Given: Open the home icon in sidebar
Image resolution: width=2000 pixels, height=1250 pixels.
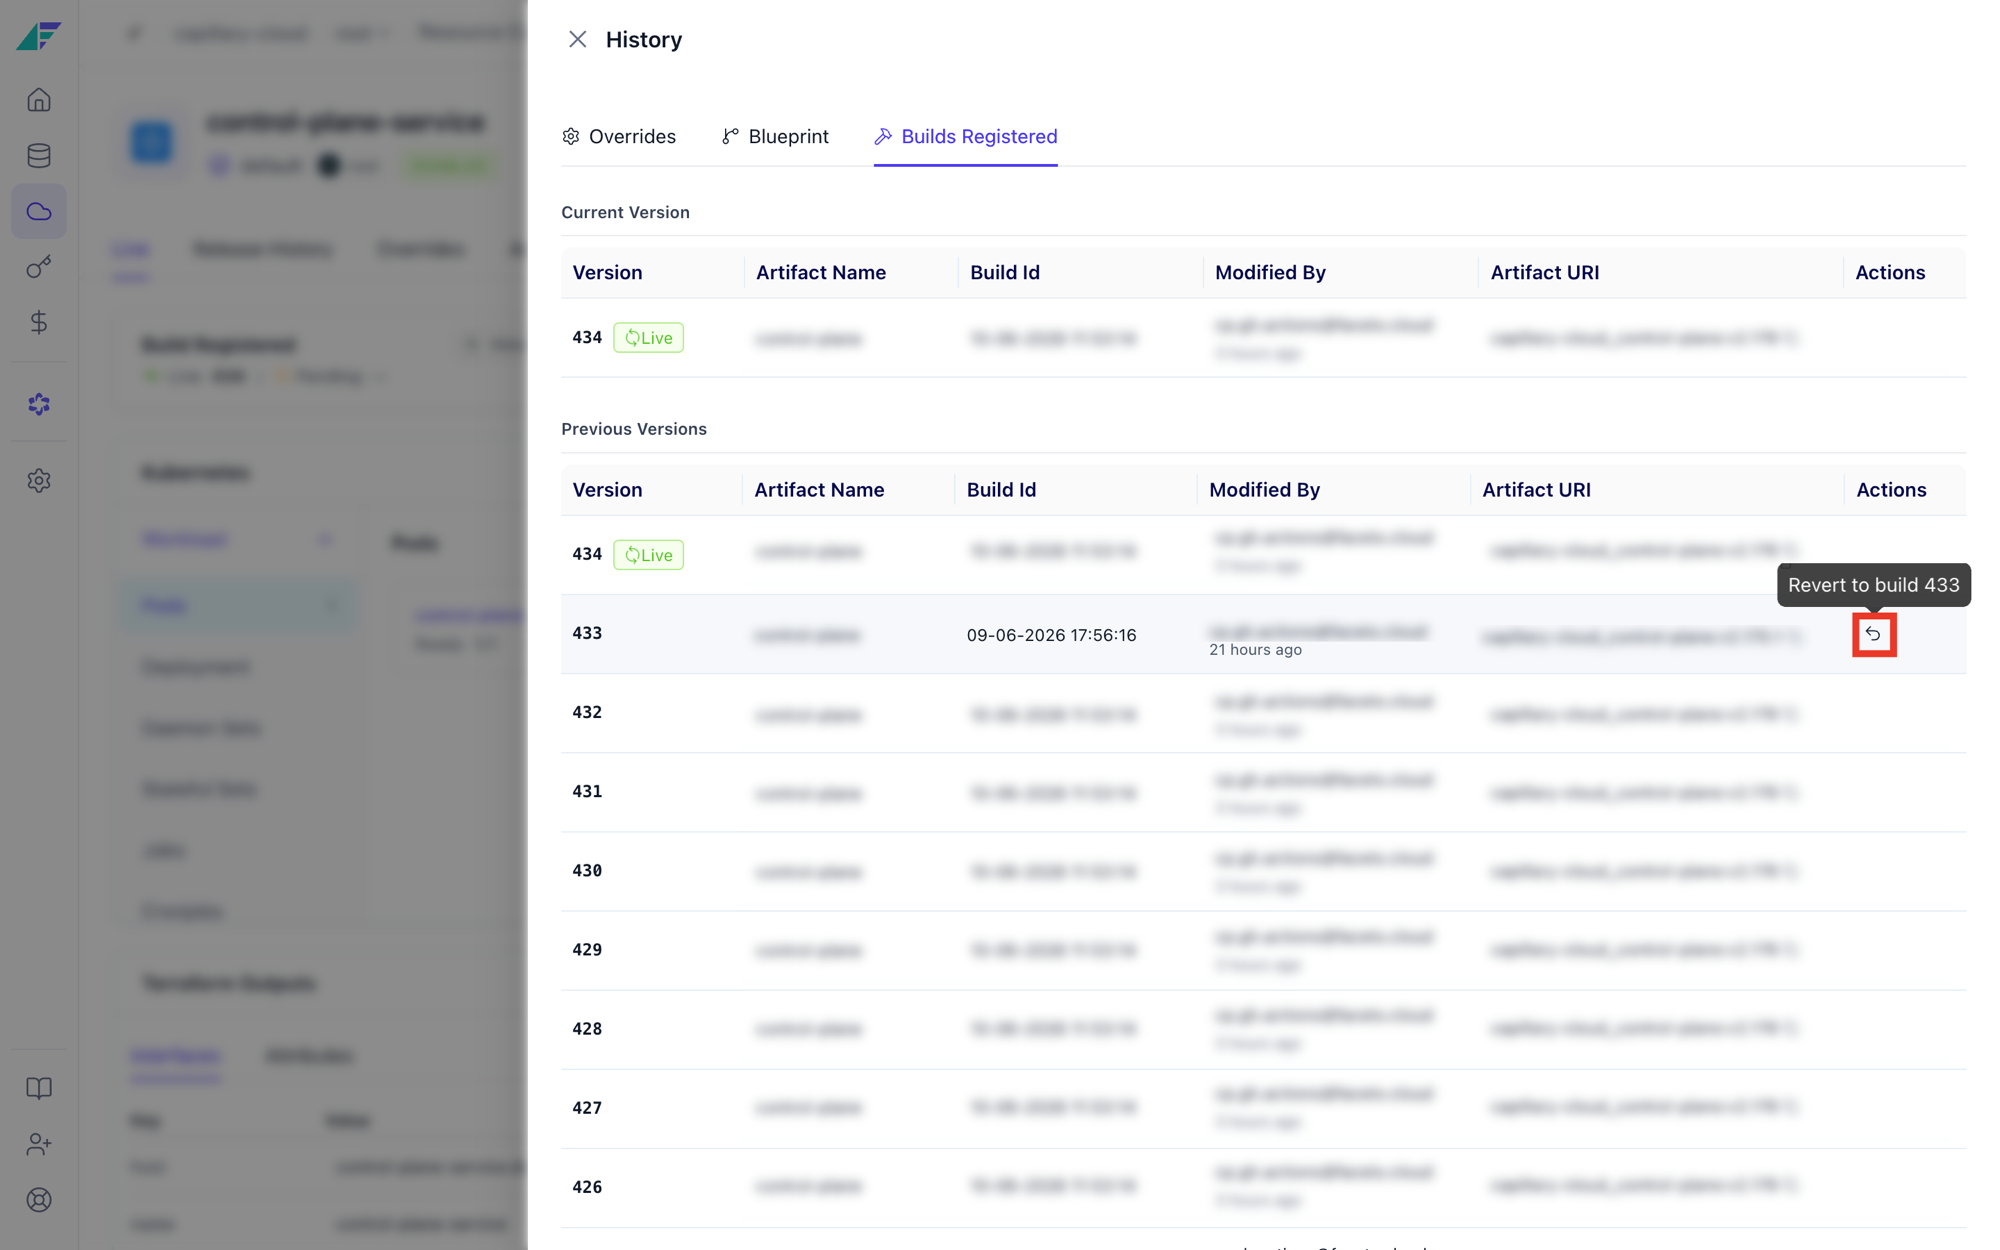Looking at the screenshot, I should [x=39, y=100].
